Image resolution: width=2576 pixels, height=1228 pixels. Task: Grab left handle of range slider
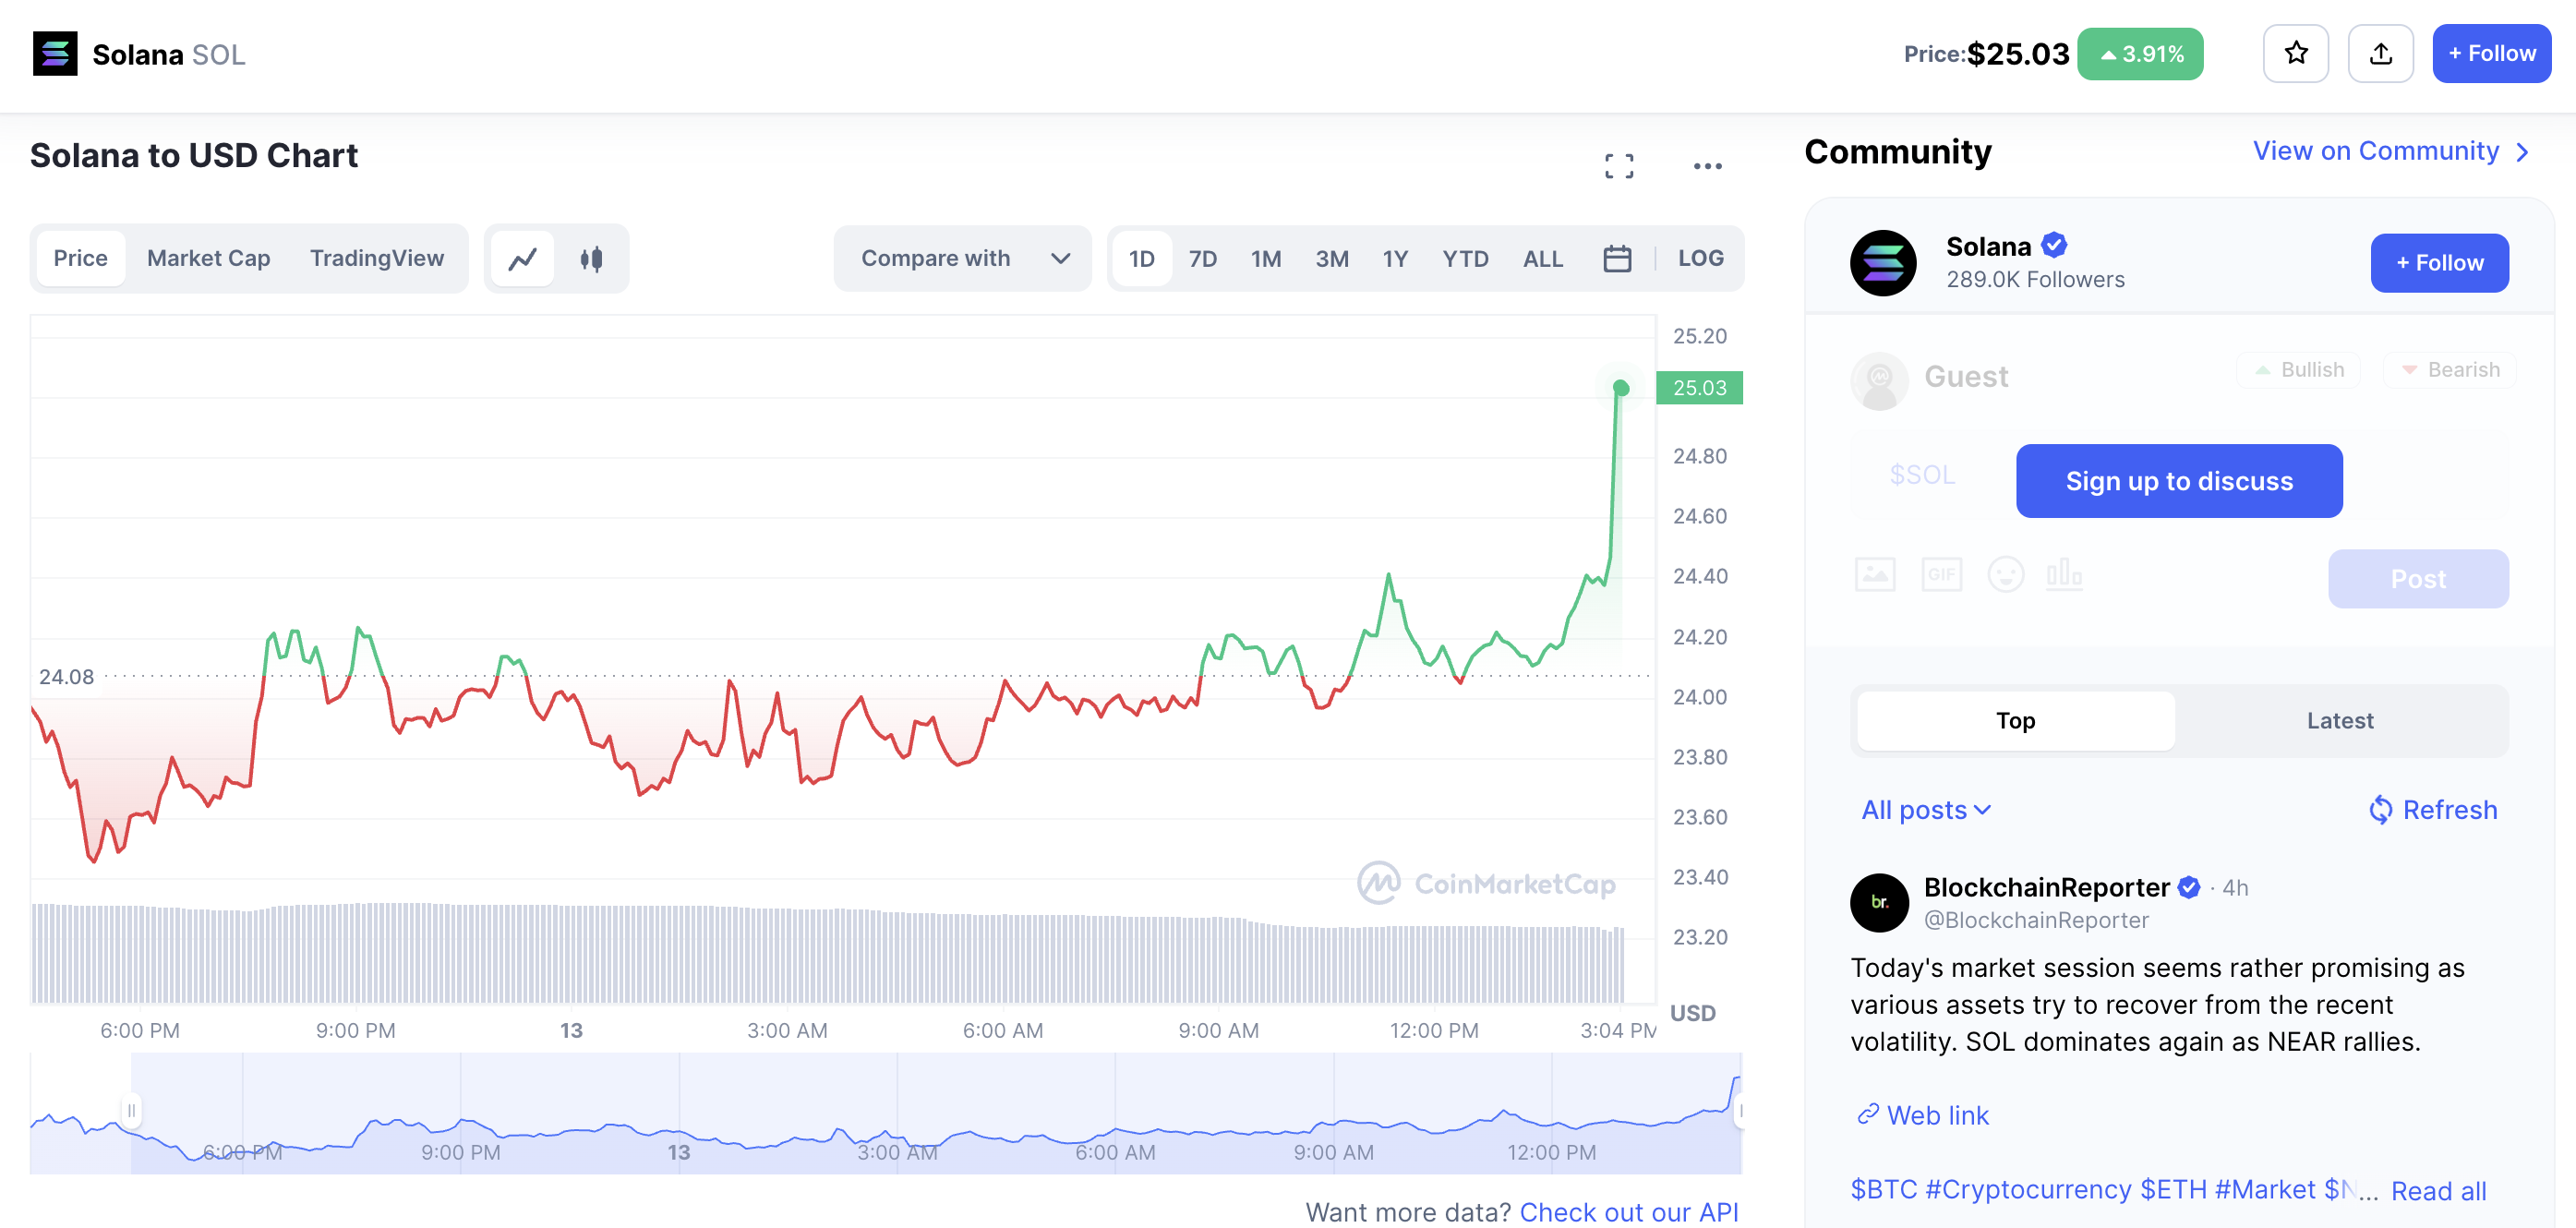(131, 1110)
